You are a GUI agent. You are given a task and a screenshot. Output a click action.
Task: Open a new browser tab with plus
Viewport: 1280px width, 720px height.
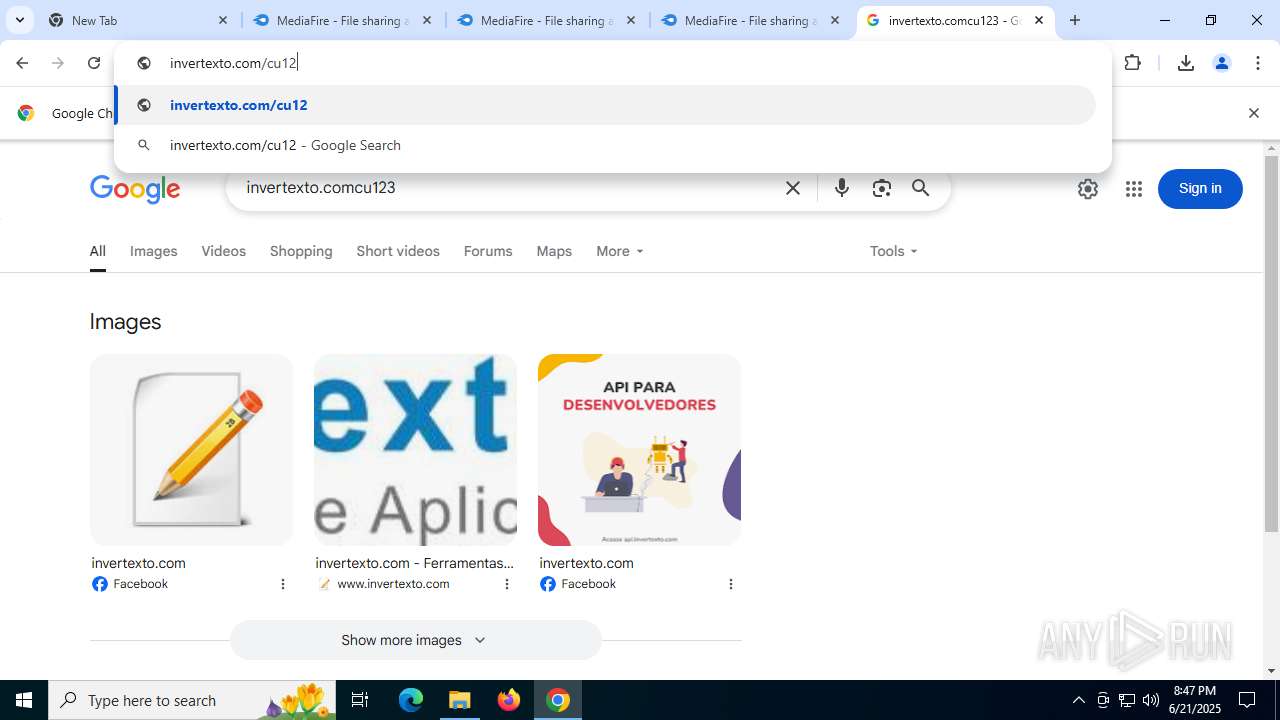click(1075, 20)
